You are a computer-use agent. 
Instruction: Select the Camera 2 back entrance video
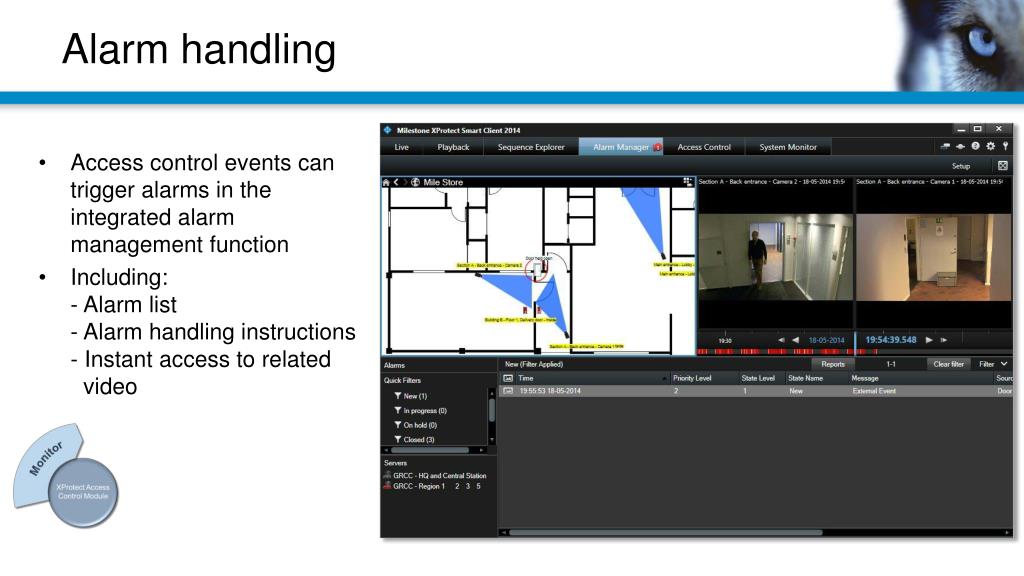(775, 257)
